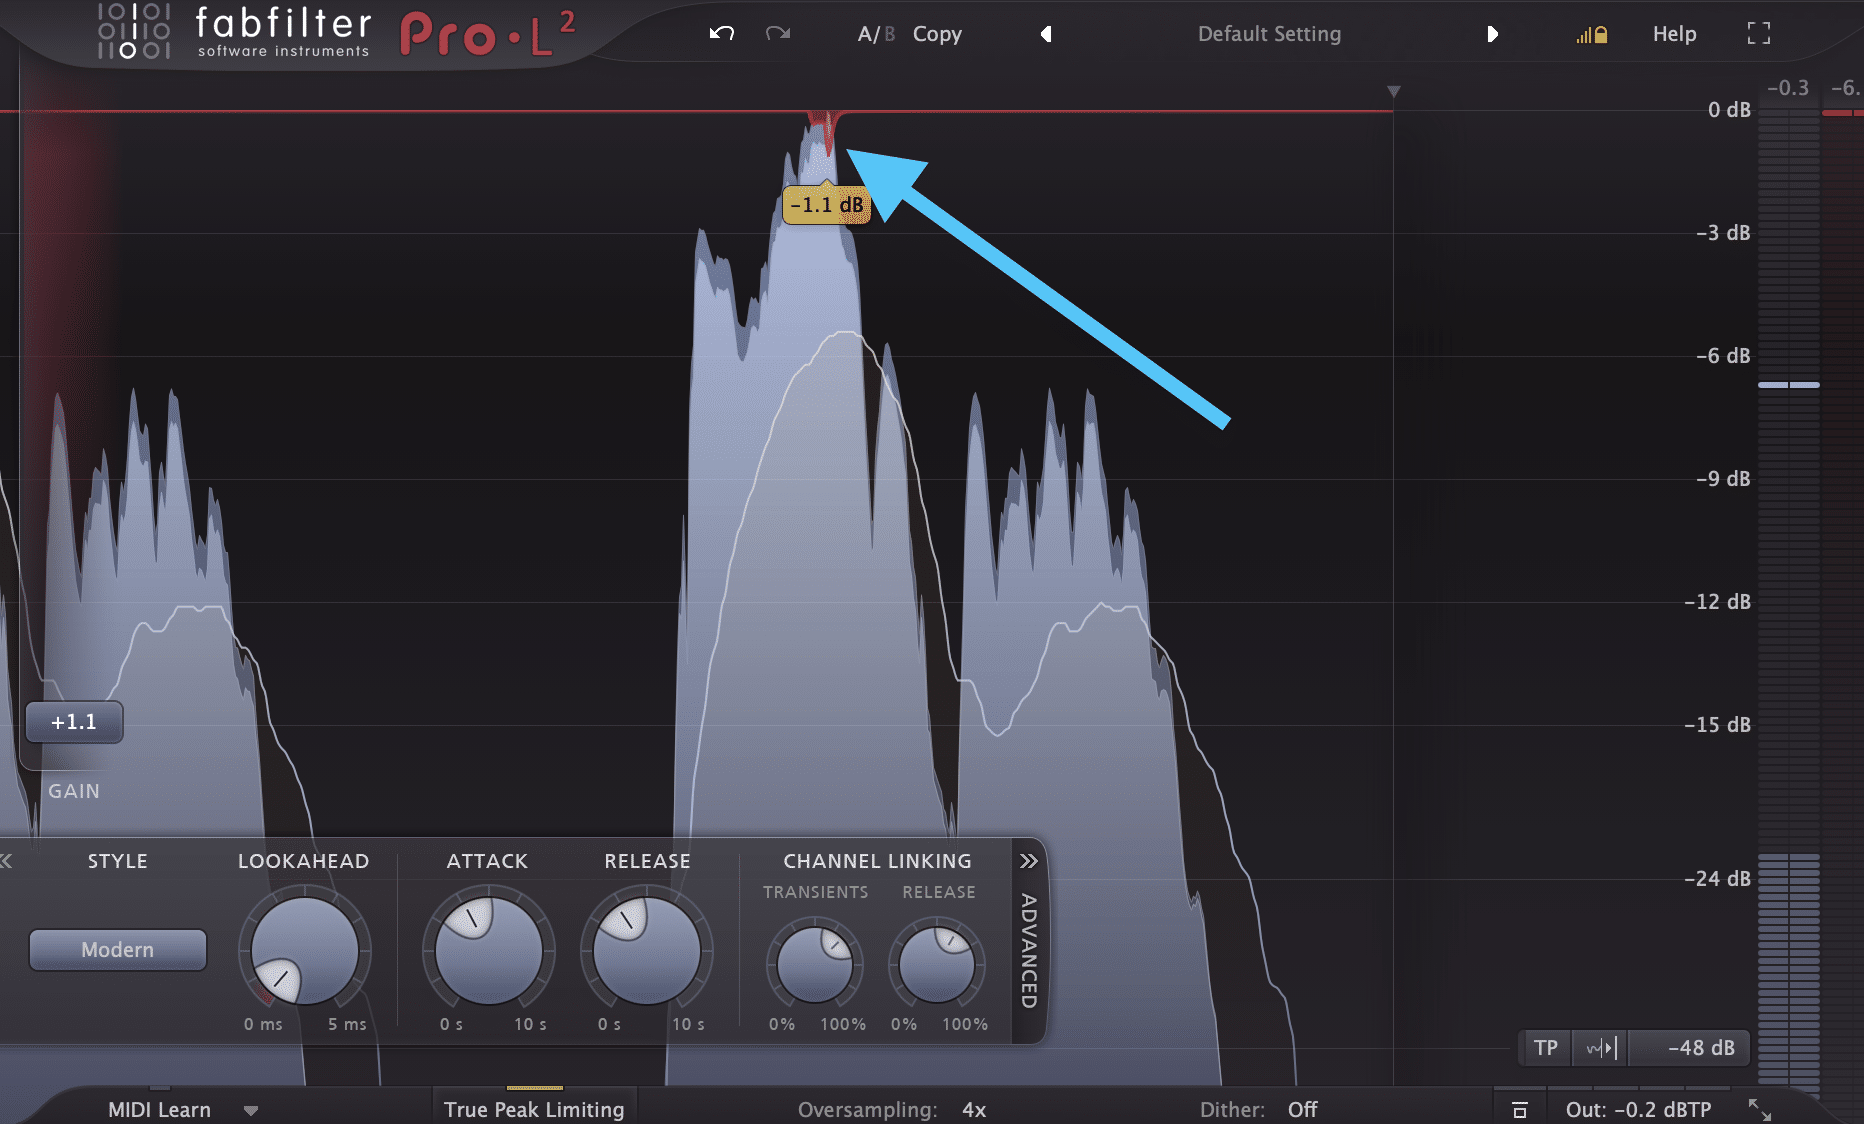The width and height of the screenshot is (1864, 1124).
Task: Open the Dither Off menu
Action: [1259, 1110]
